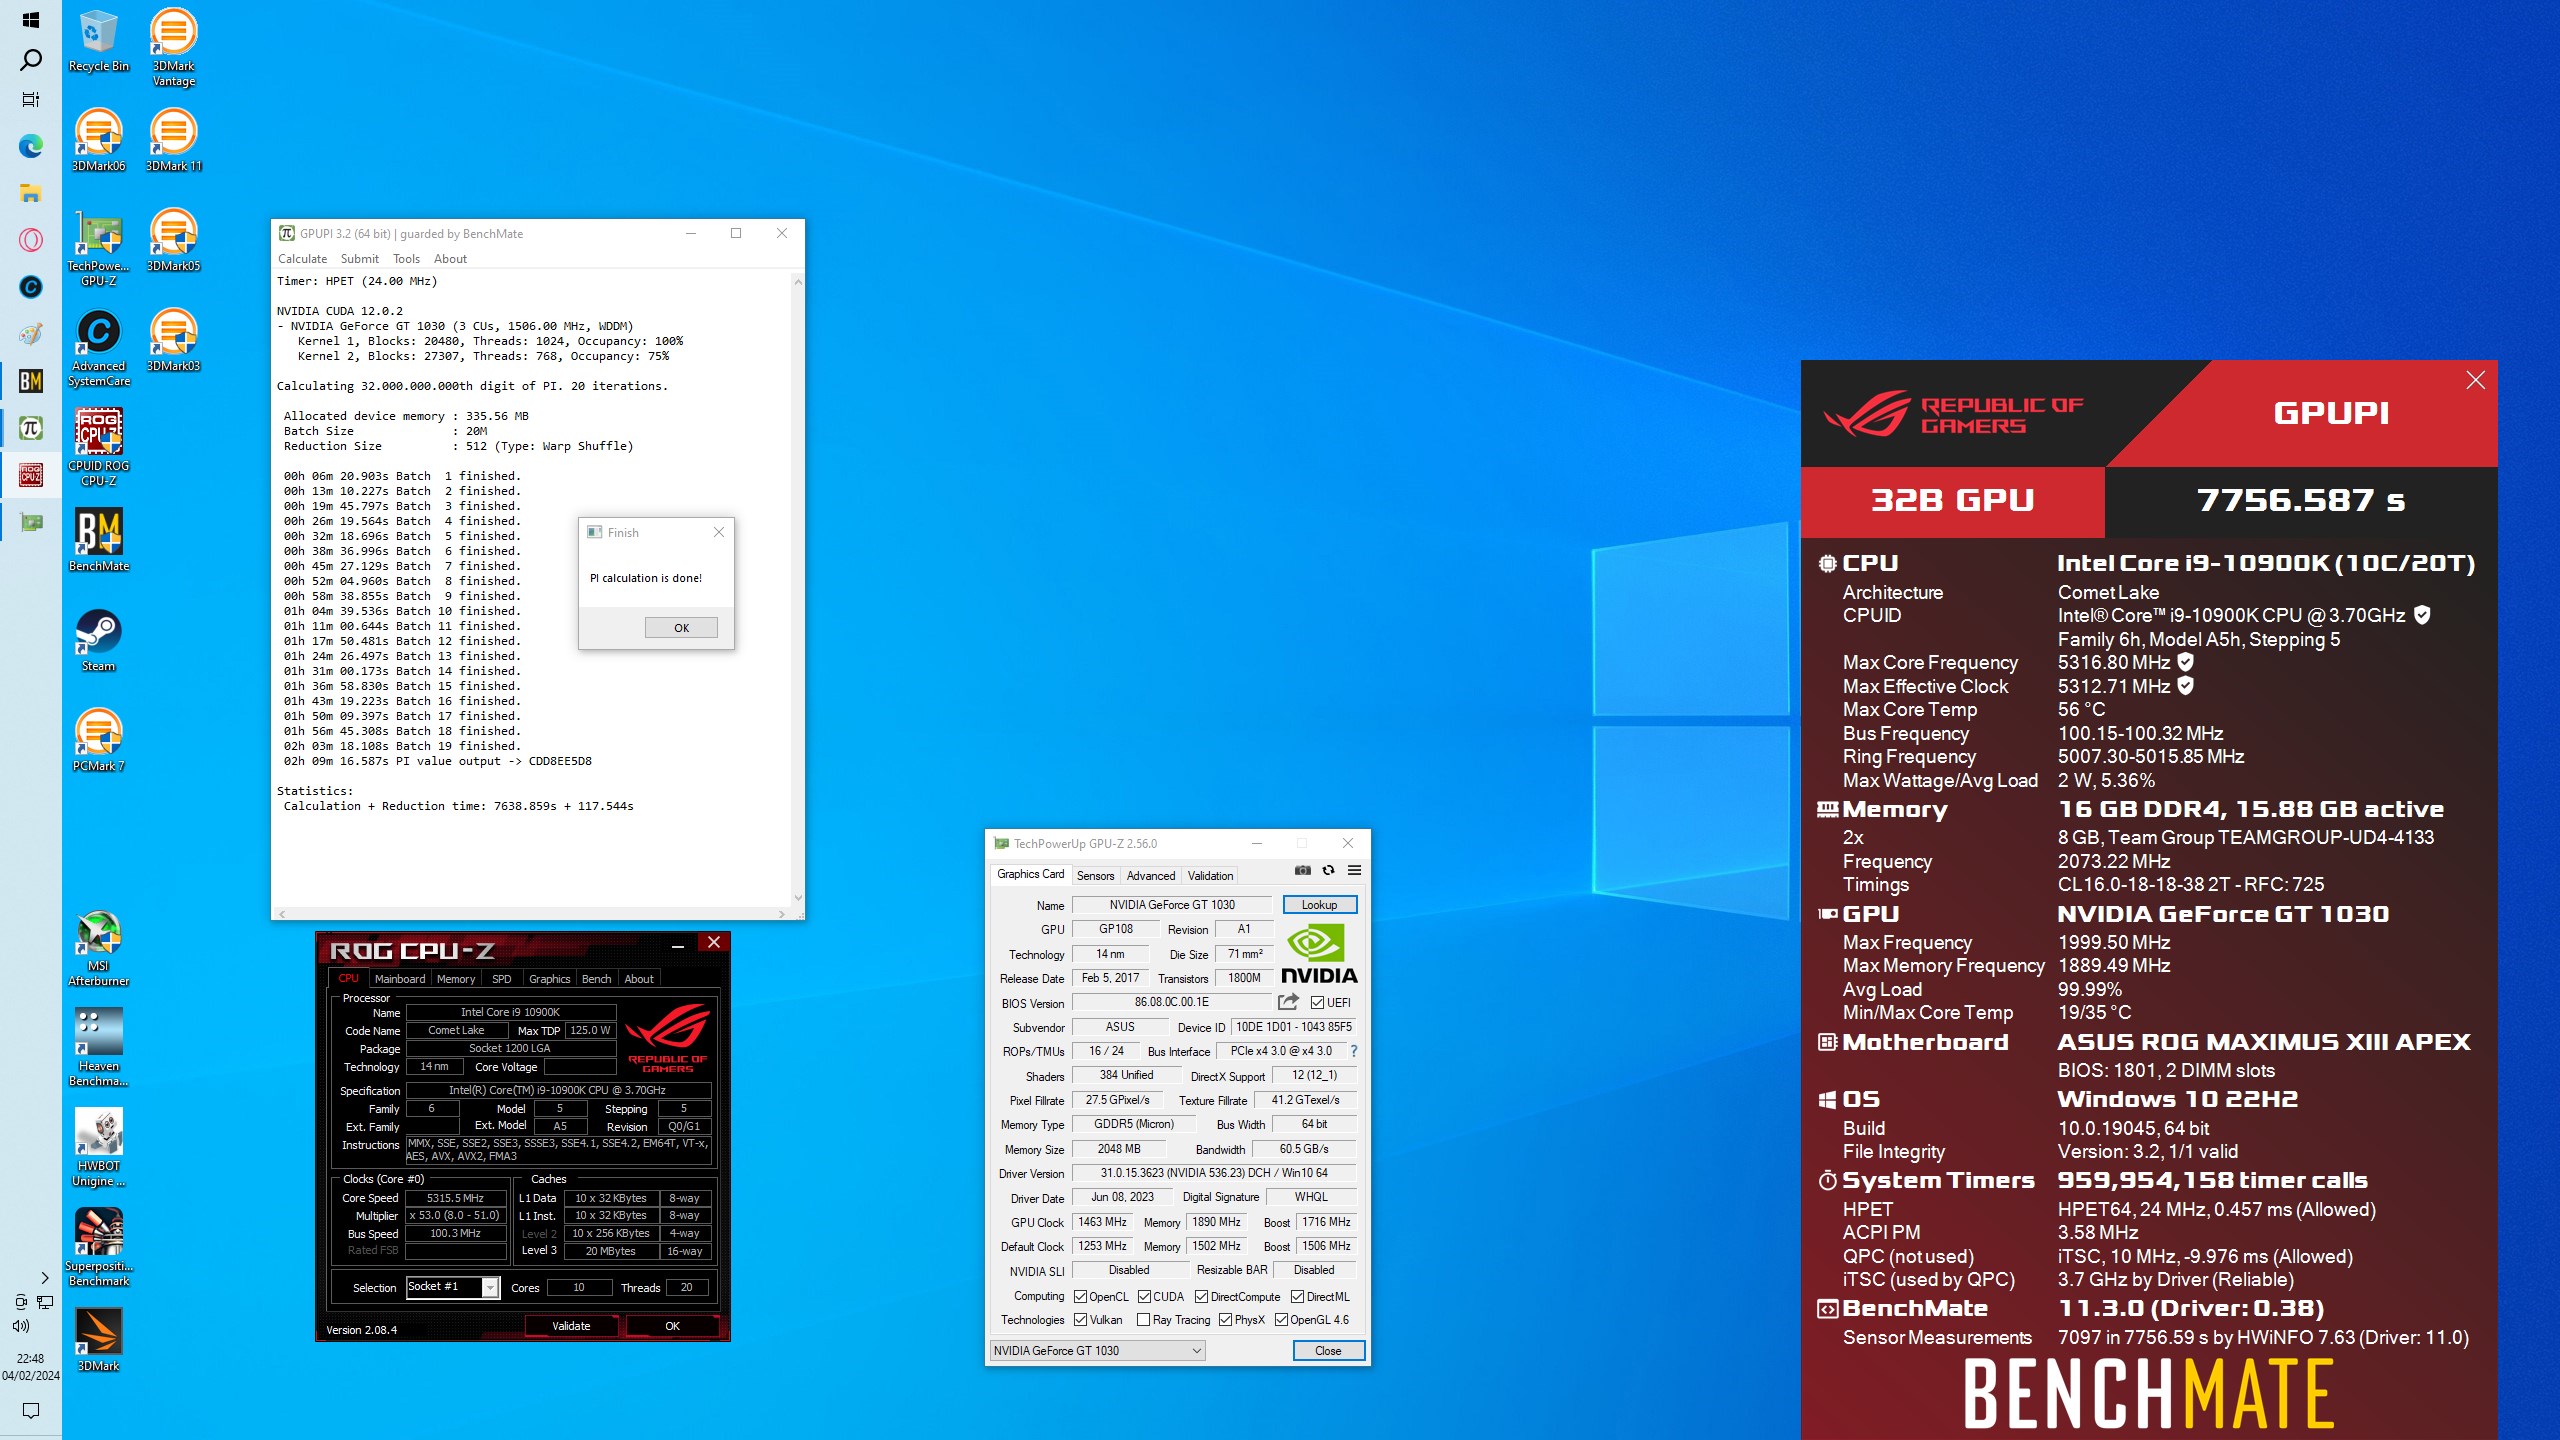Click the GPU-Z refresh icon
2560x1440 pixels.
coord(1328,870)
